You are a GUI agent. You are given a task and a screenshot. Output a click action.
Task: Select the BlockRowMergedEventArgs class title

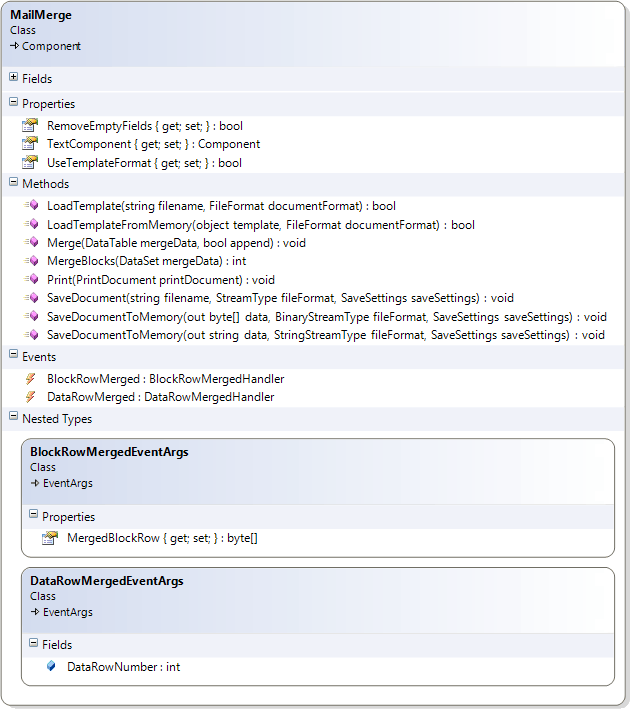click(x=109, y=452)
